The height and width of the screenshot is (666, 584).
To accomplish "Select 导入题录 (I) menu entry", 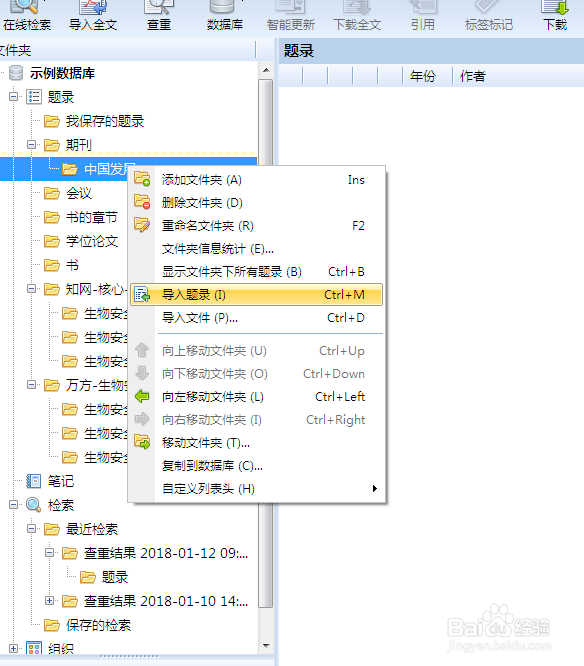I will 257,294.
